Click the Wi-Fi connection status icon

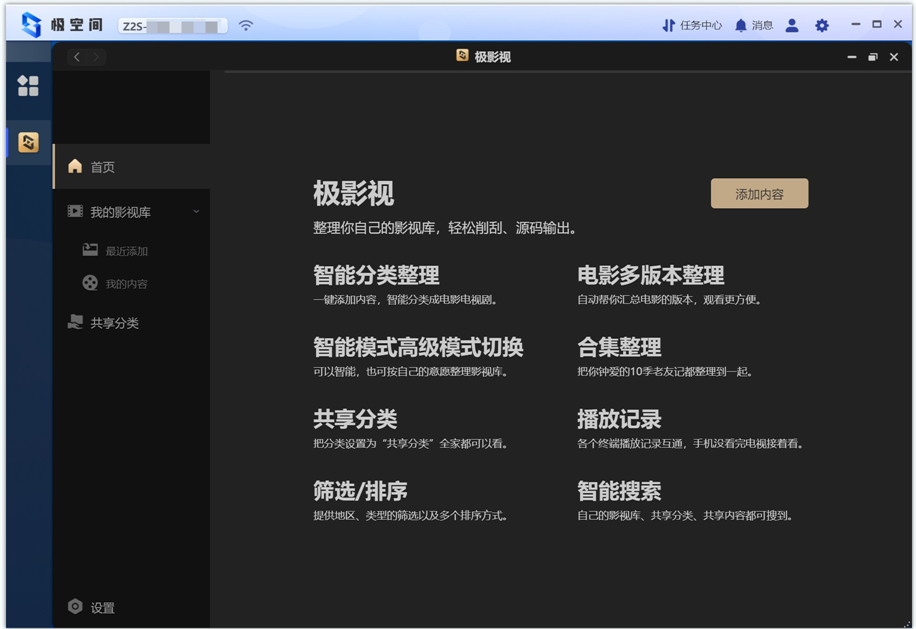click(x=246, y=25)
